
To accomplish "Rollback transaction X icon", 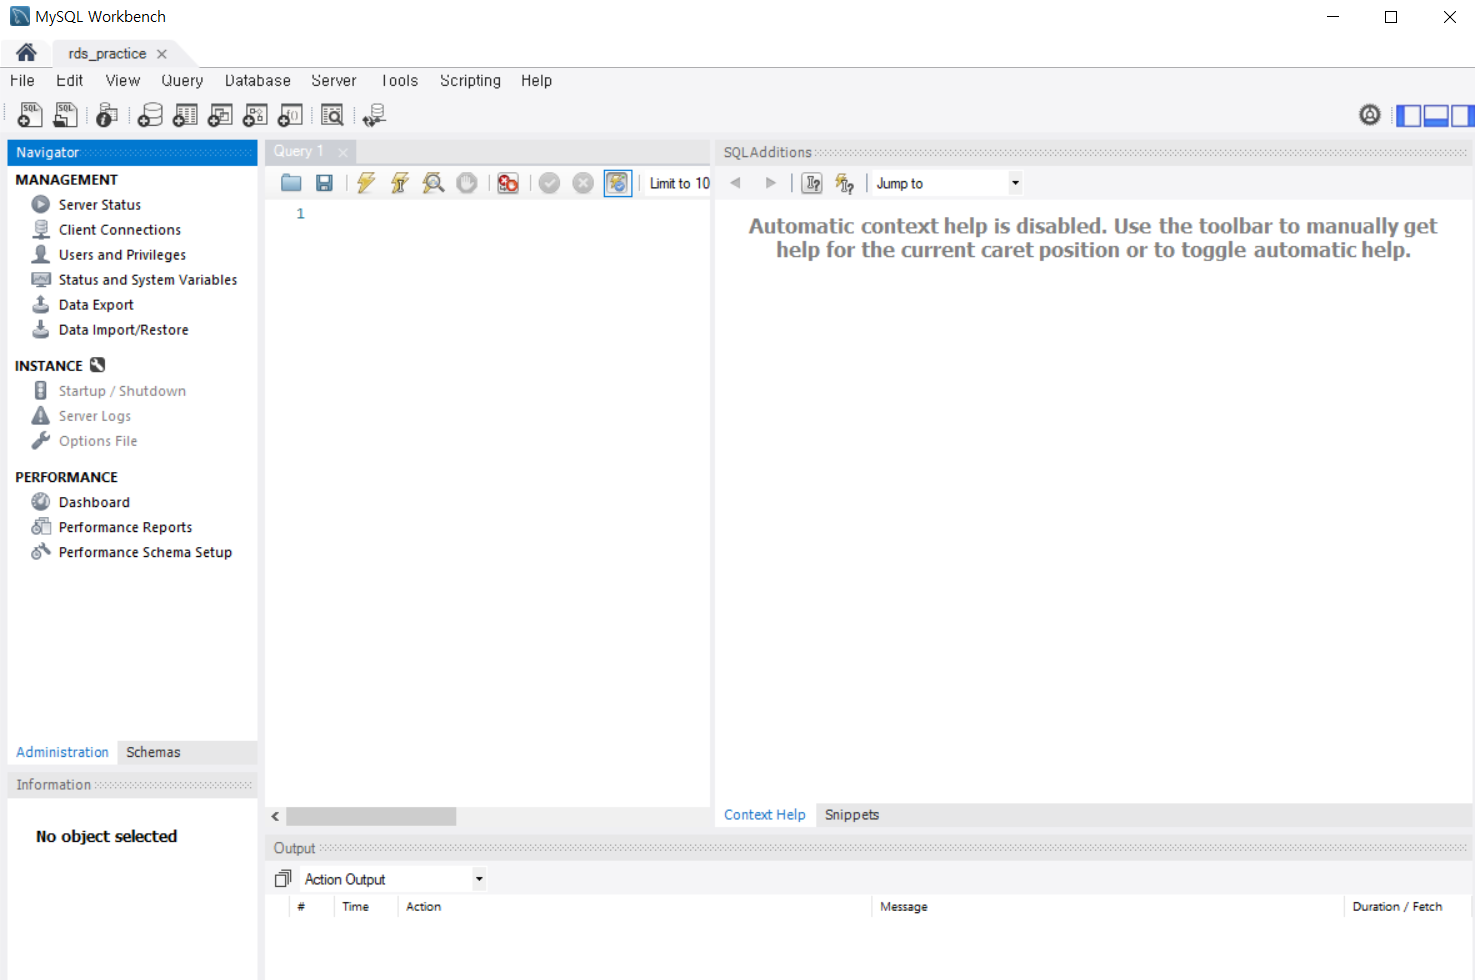I will pyautogui.click(x=583, y=183).
